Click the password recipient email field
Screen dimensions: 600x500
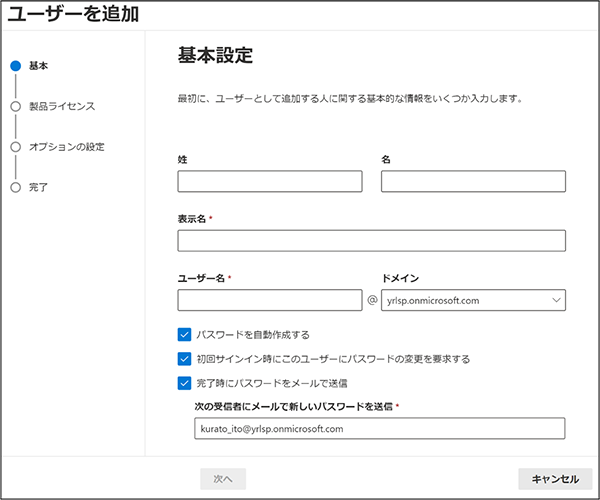click(x=380, y=428)
